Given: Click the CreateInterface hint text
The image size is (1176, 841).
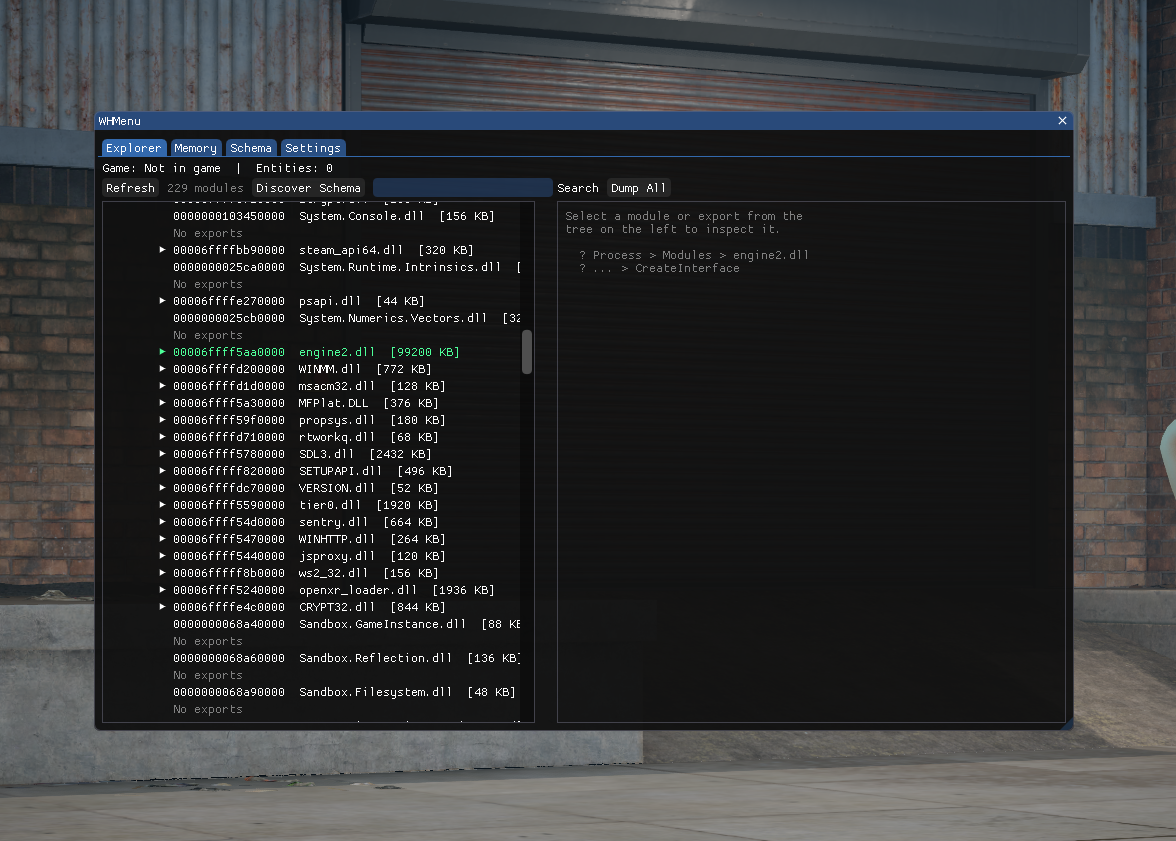Looking at the screenshot, I should point(687,269).
